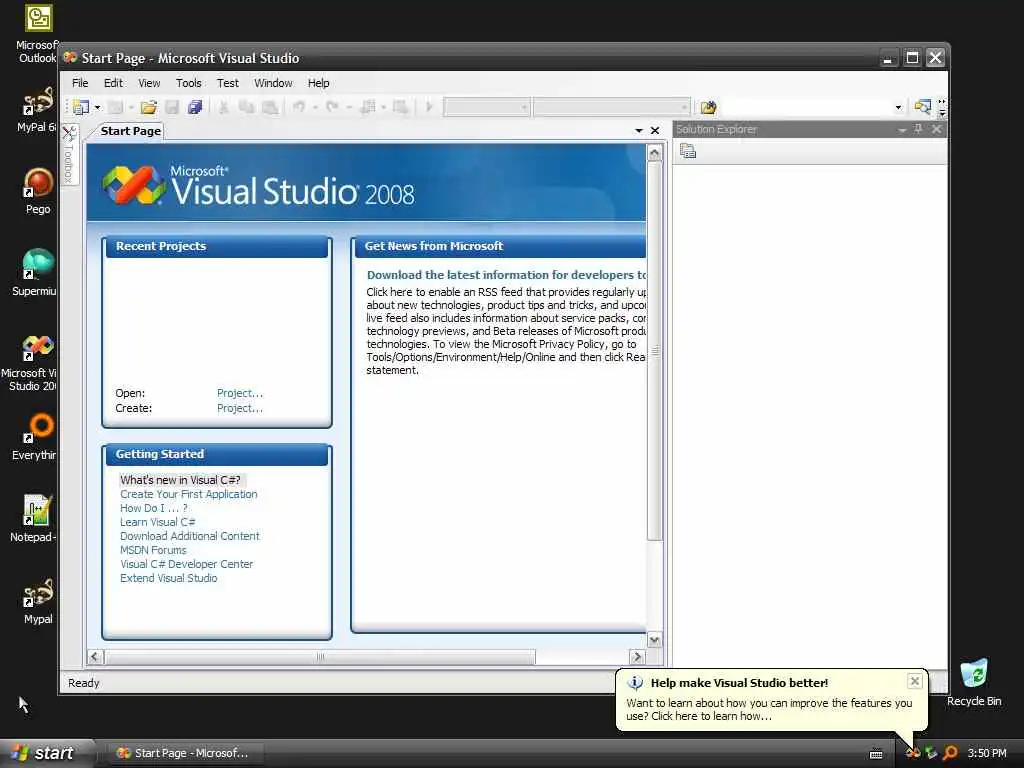1024x768 pixels.
Task: Toggle Solution Explorer auto-hide pin
Action: click(x=918, y=129)
